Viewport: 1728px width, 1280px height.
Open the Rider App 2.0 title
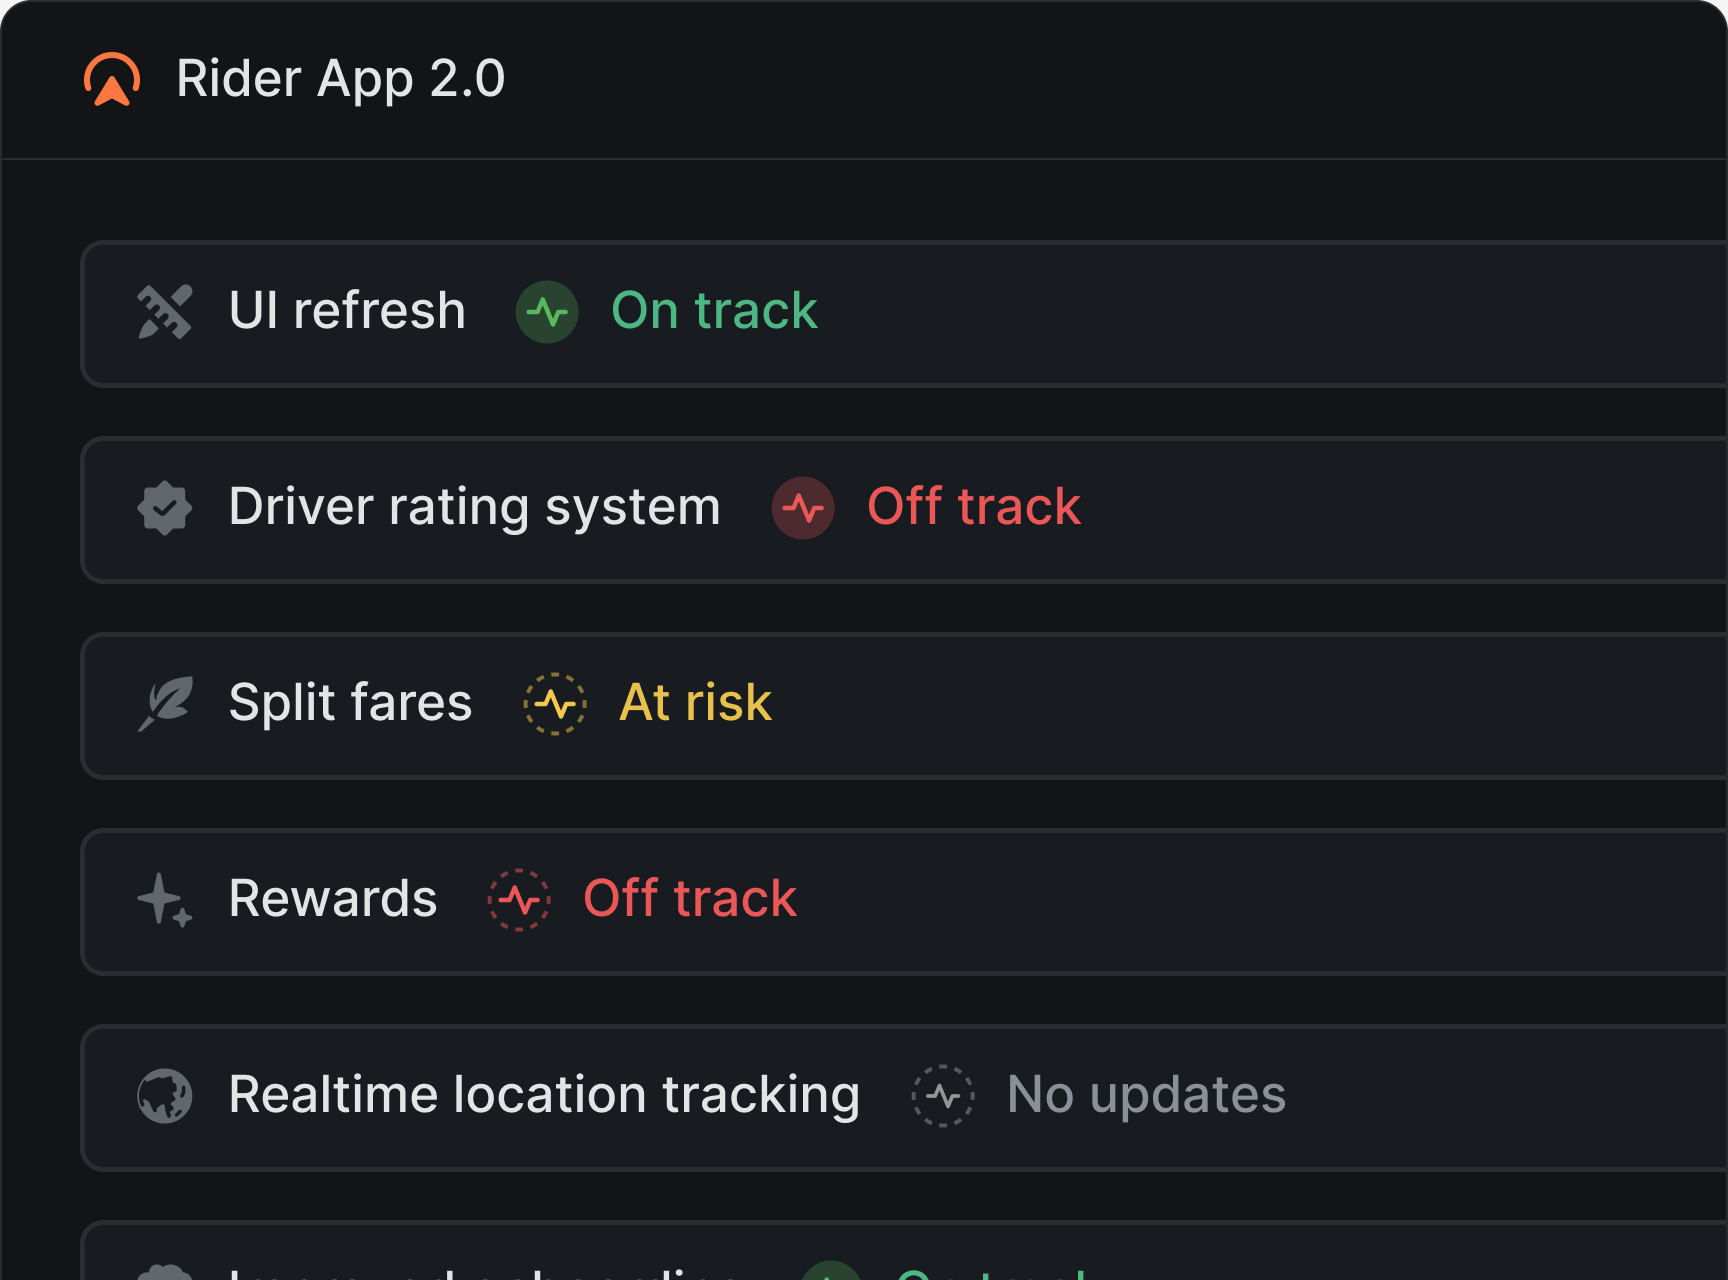340,79
